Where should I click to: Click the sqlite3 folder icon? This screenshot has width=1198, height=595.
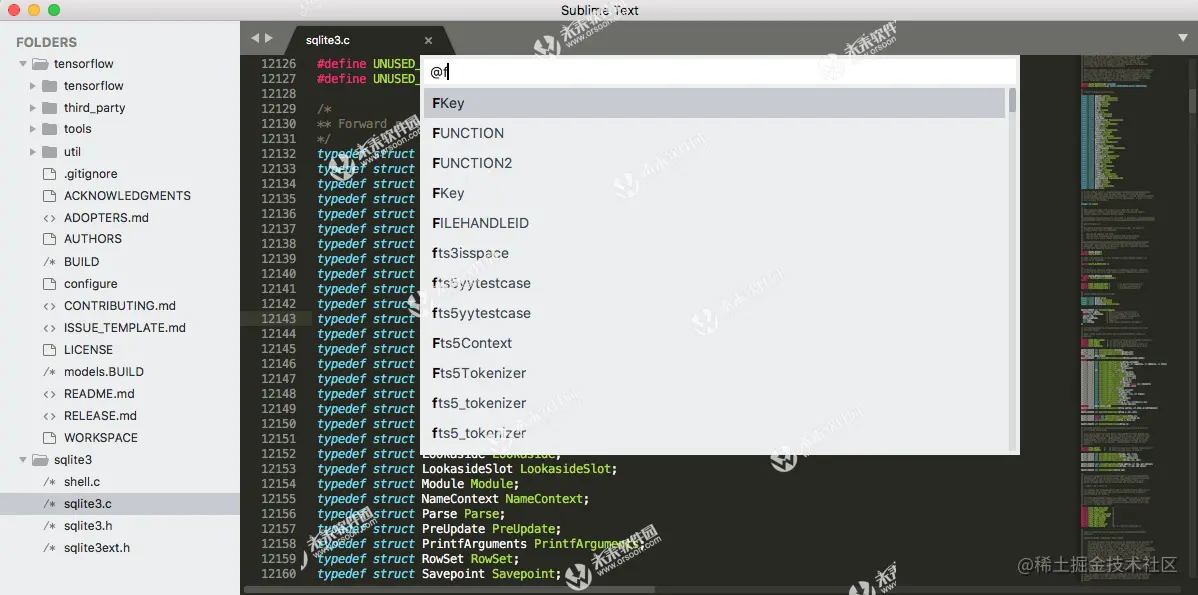[x=40, y=460]
